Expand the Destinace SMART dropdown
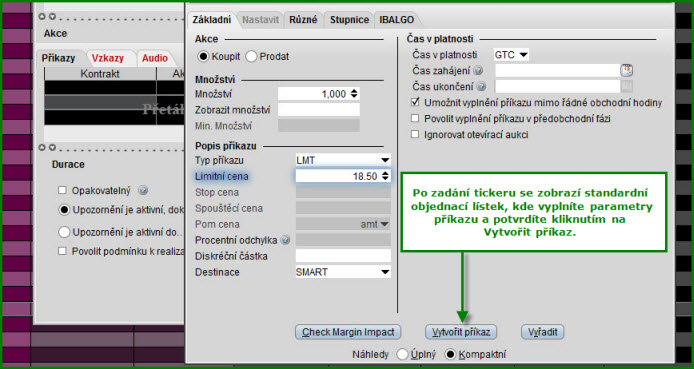The width and height of the screenshot is (694, 369). click(x=343, y=272)
